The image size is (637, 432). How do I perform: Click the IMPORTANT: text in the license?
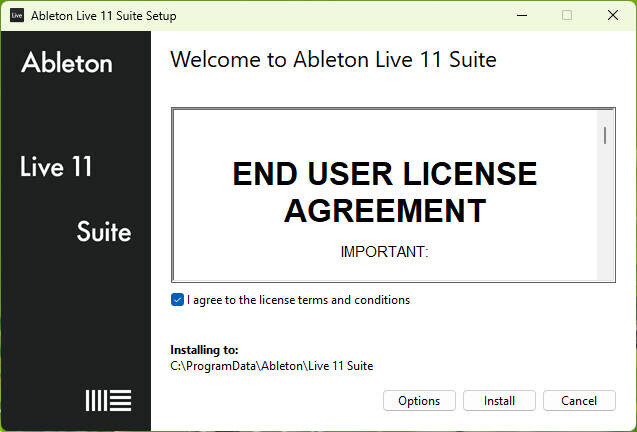[x=384, y=252]
